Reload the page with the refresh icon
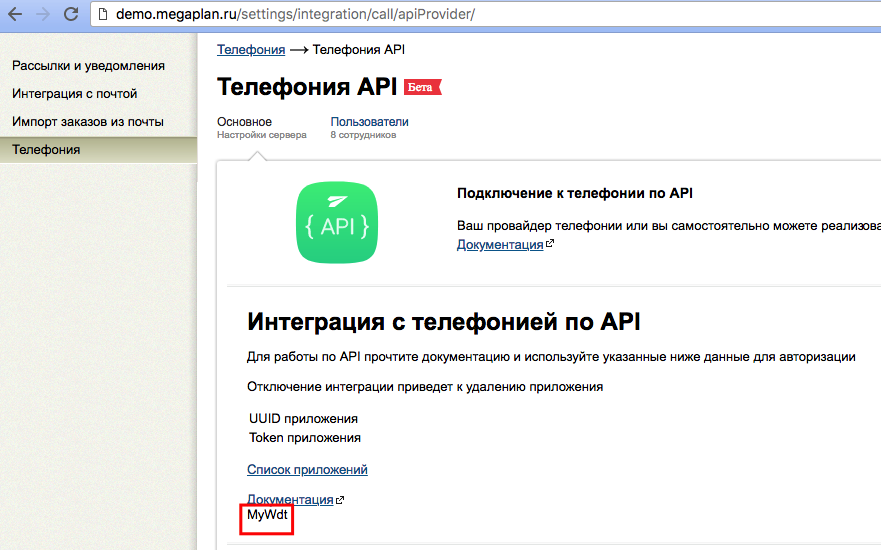 tap(70, 15)
